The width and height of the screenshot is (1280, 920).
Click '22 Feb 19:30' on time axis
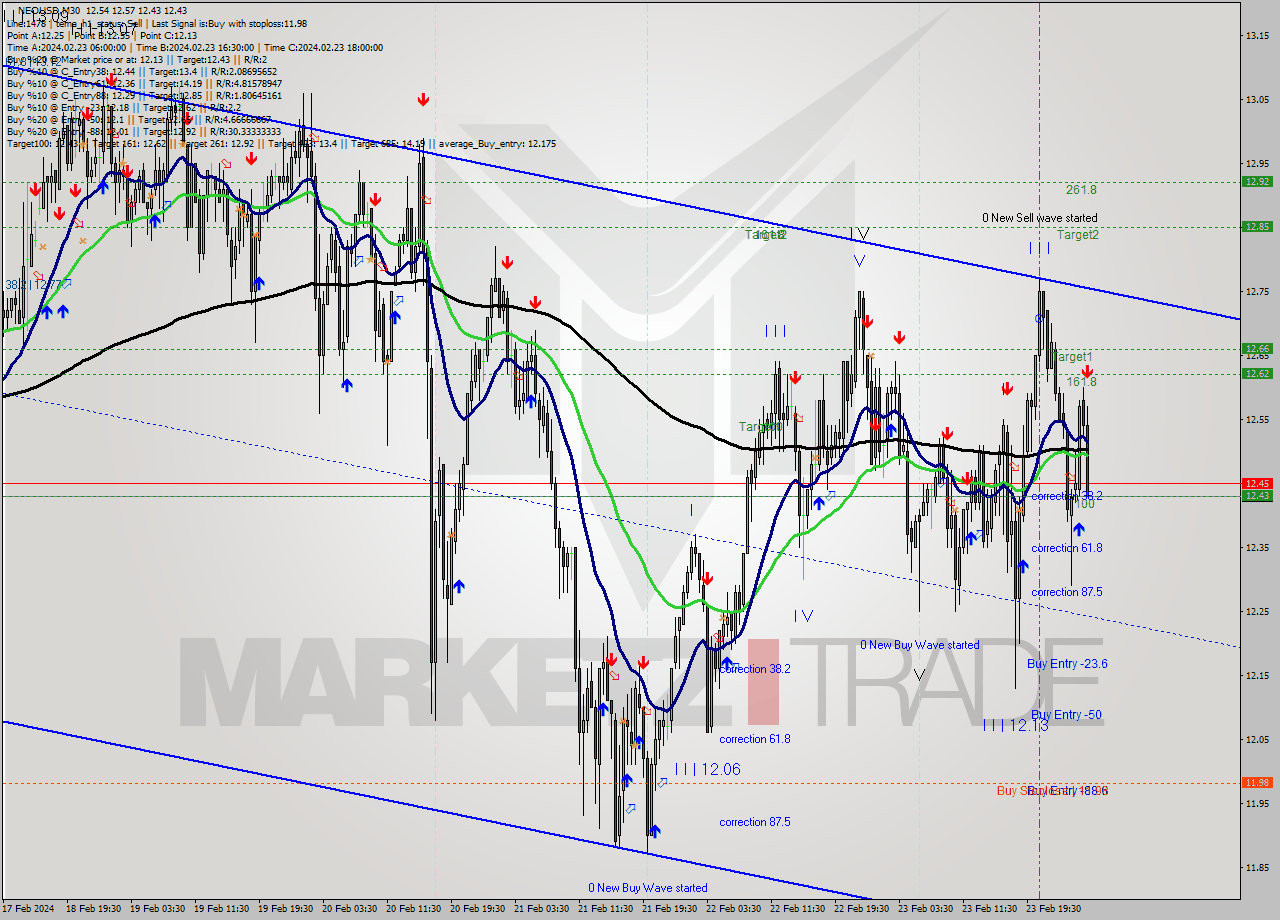862,909
